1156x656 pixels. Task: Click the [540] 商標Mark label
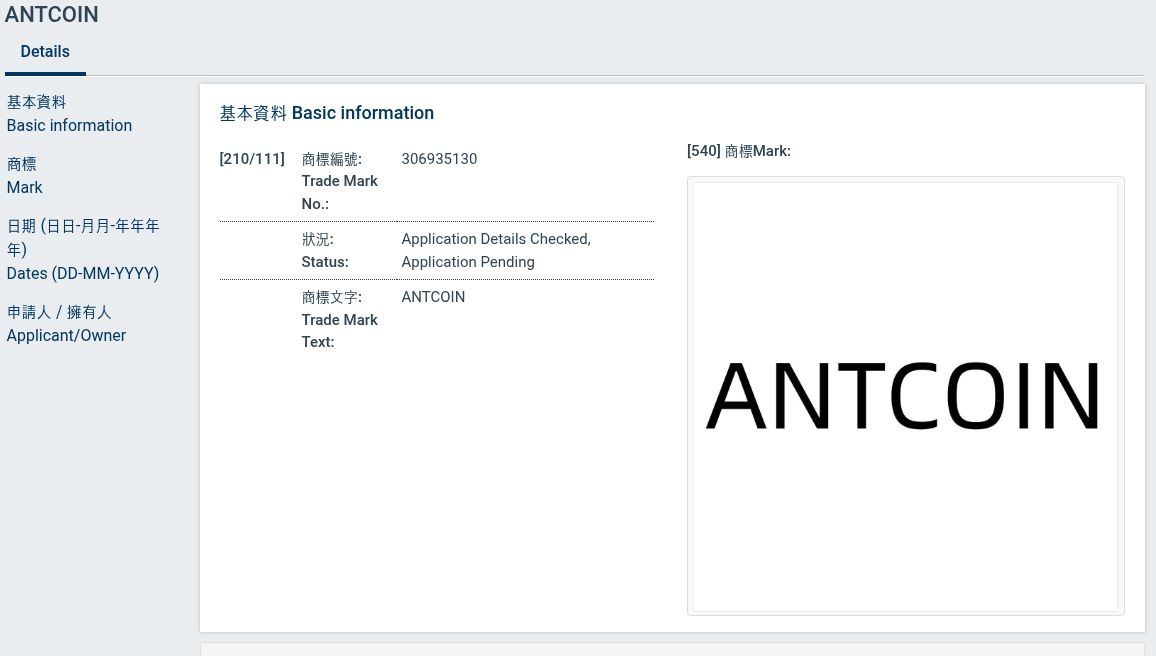coord(738,151)
